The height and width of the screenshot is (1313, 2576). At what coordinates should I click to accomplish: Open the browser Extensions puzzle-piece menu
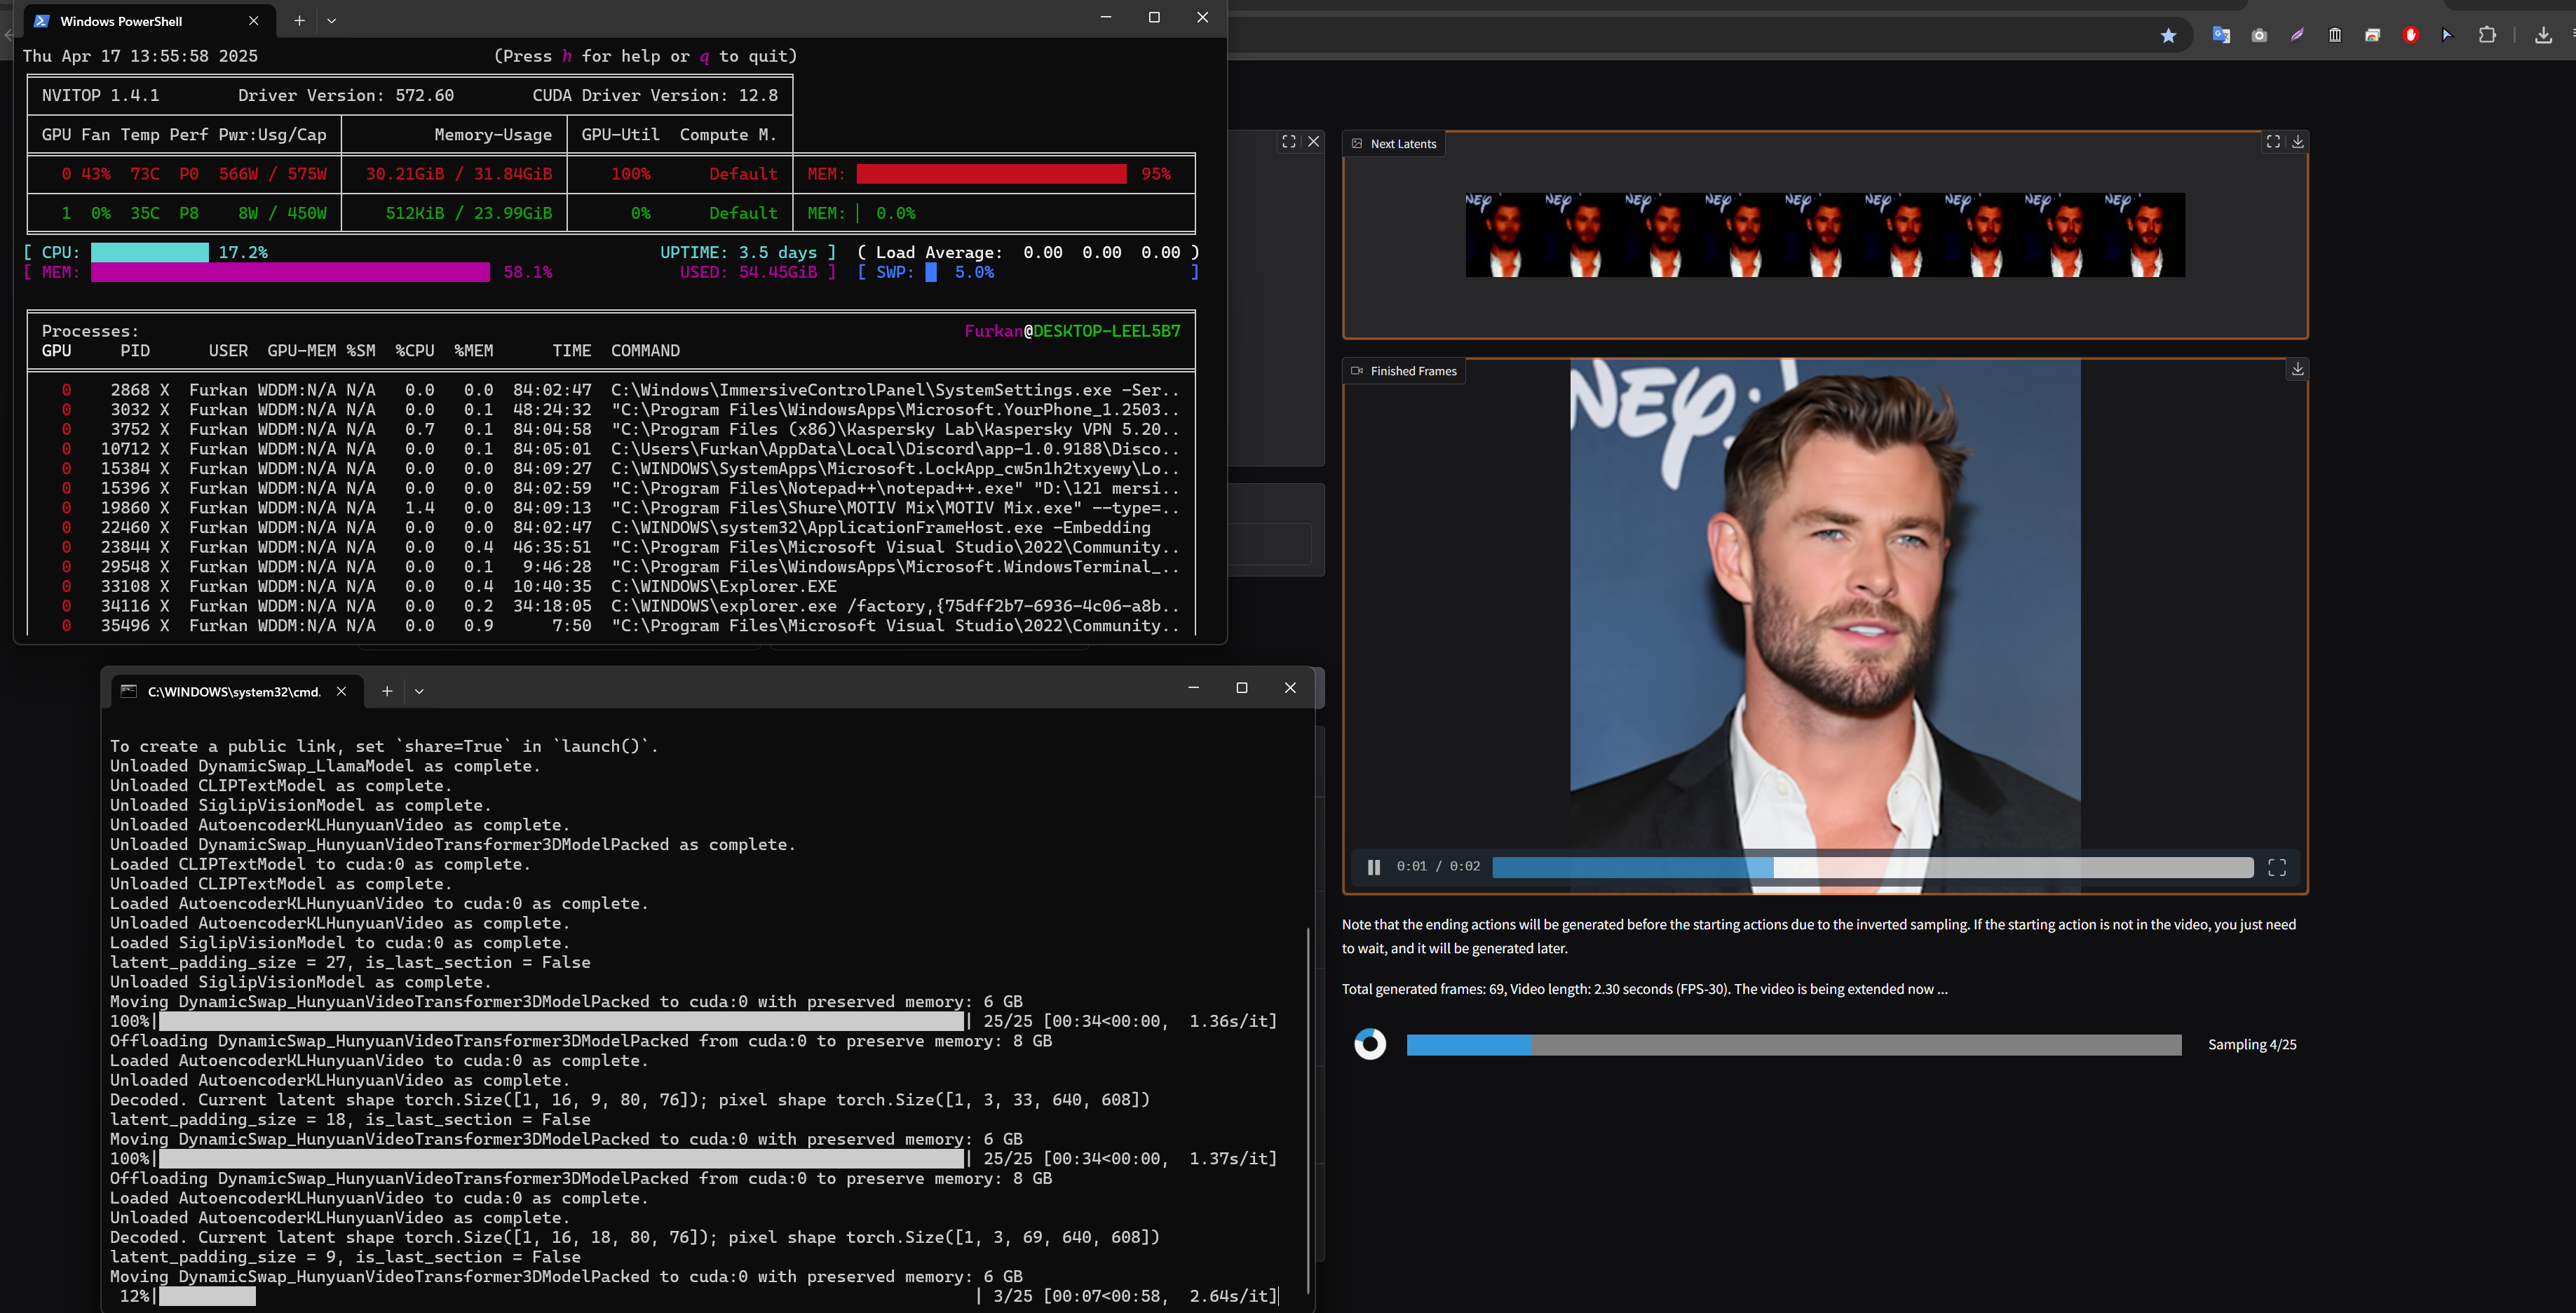[x=2487, y=35]
